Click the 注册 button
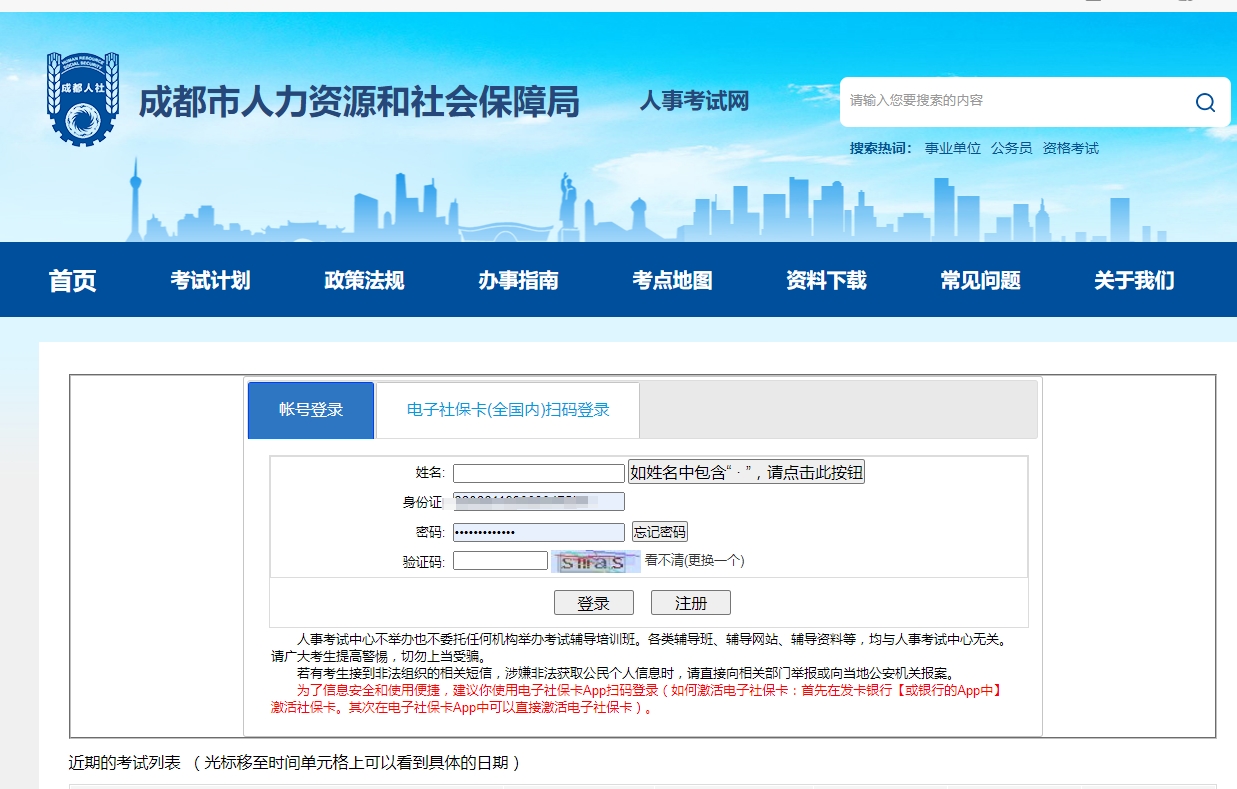Screen dimensions: 1237x789 (690, 602)
